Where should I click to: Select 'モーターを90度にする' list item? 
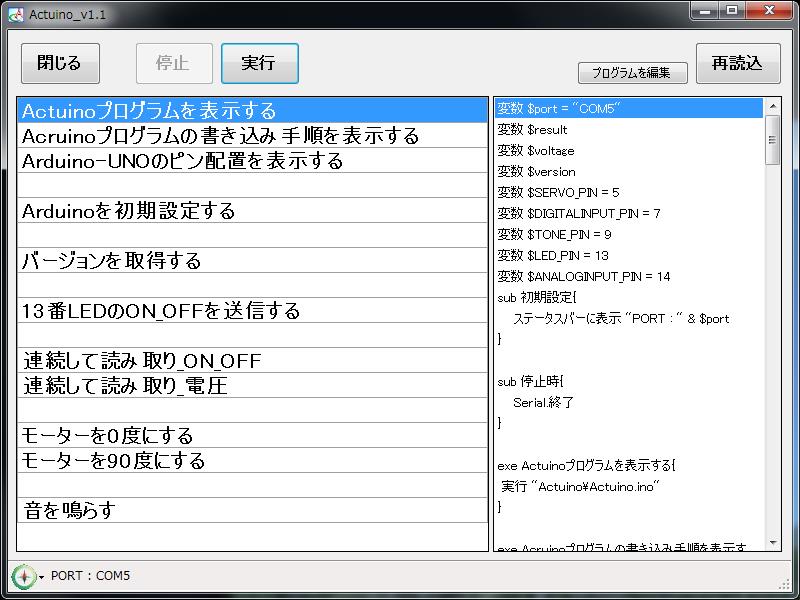252,460
